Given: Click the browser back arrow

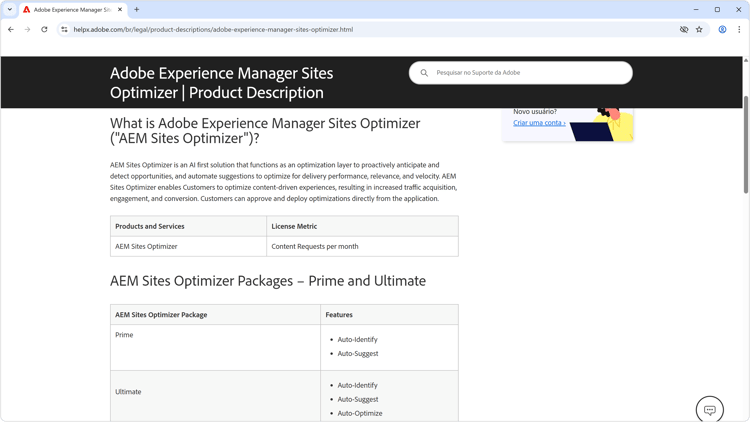Looking at the screenshot, I should pyautogui.click(x=11, y=29).
